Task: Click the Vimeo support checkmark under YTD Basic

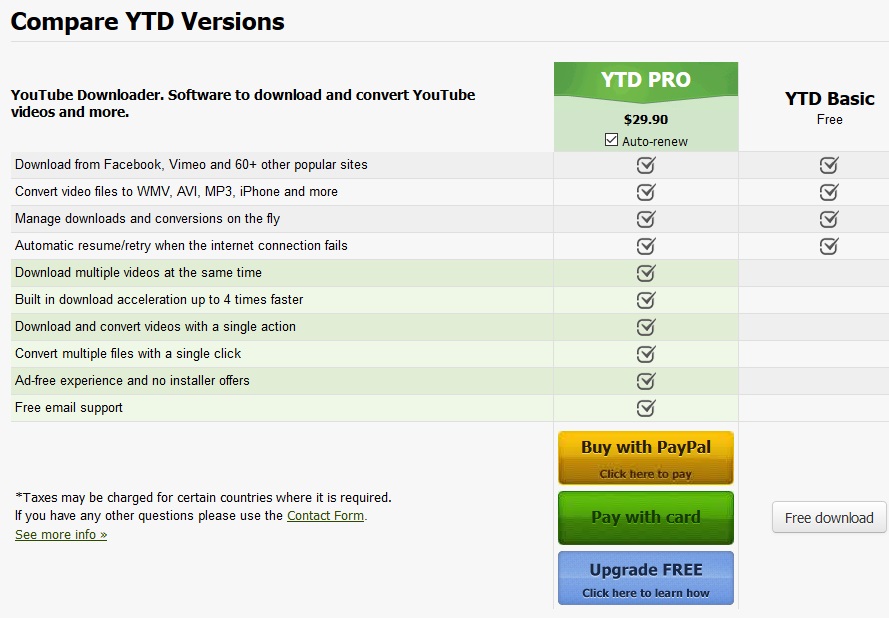Action: click(828, 164)
